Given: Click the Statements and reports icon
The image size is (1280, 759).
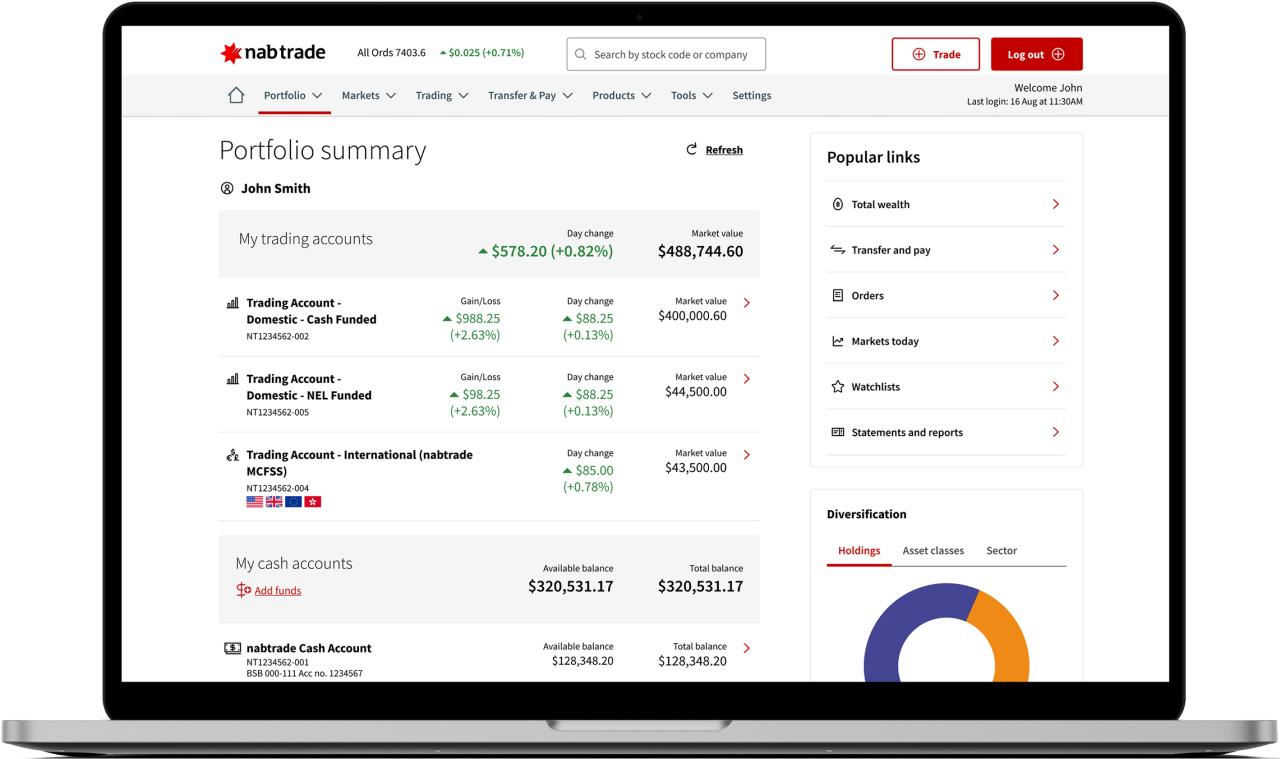Looking at the screenshot, I should tap(837, 432).
